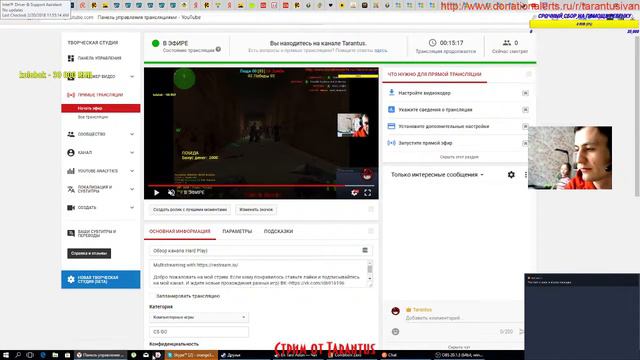640x360 pixels.
Task: Click Создать ролик с лучшими моментами
Action: [190, 210]
